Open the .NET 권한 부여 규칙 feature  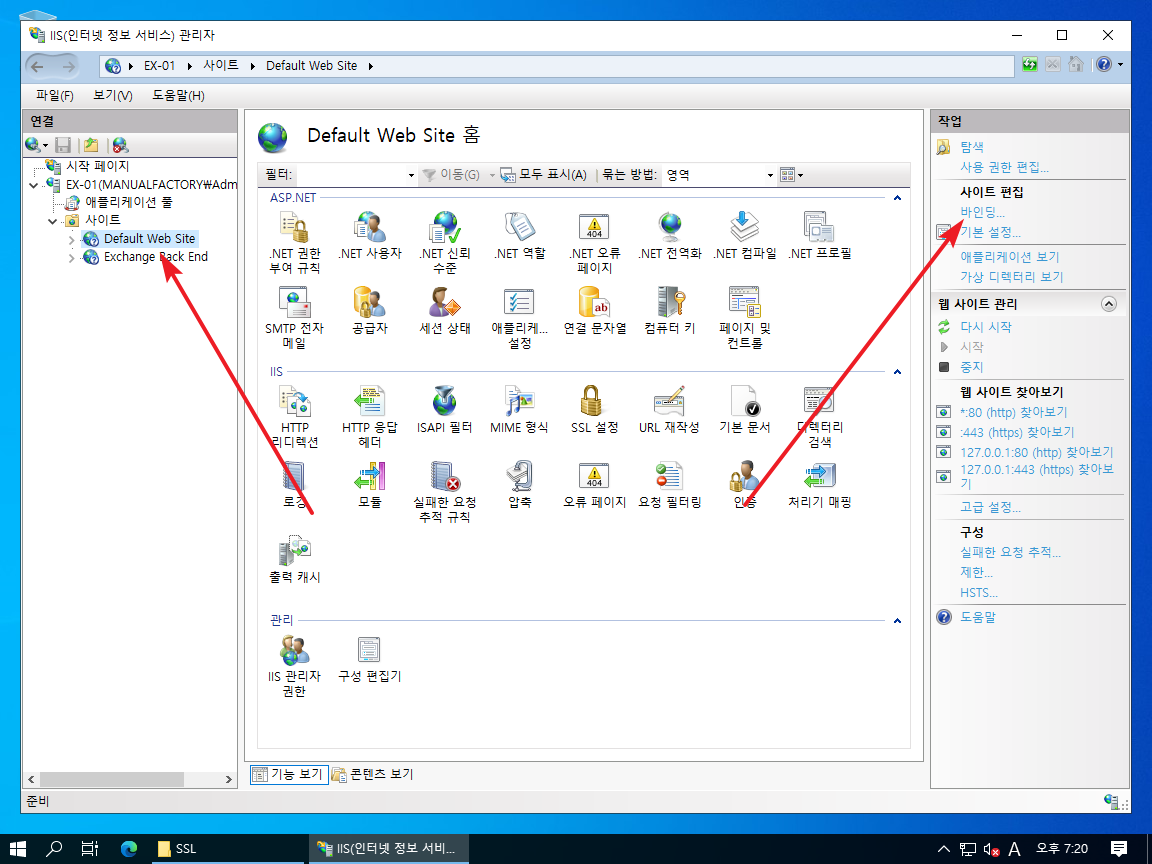pos(295,242)
